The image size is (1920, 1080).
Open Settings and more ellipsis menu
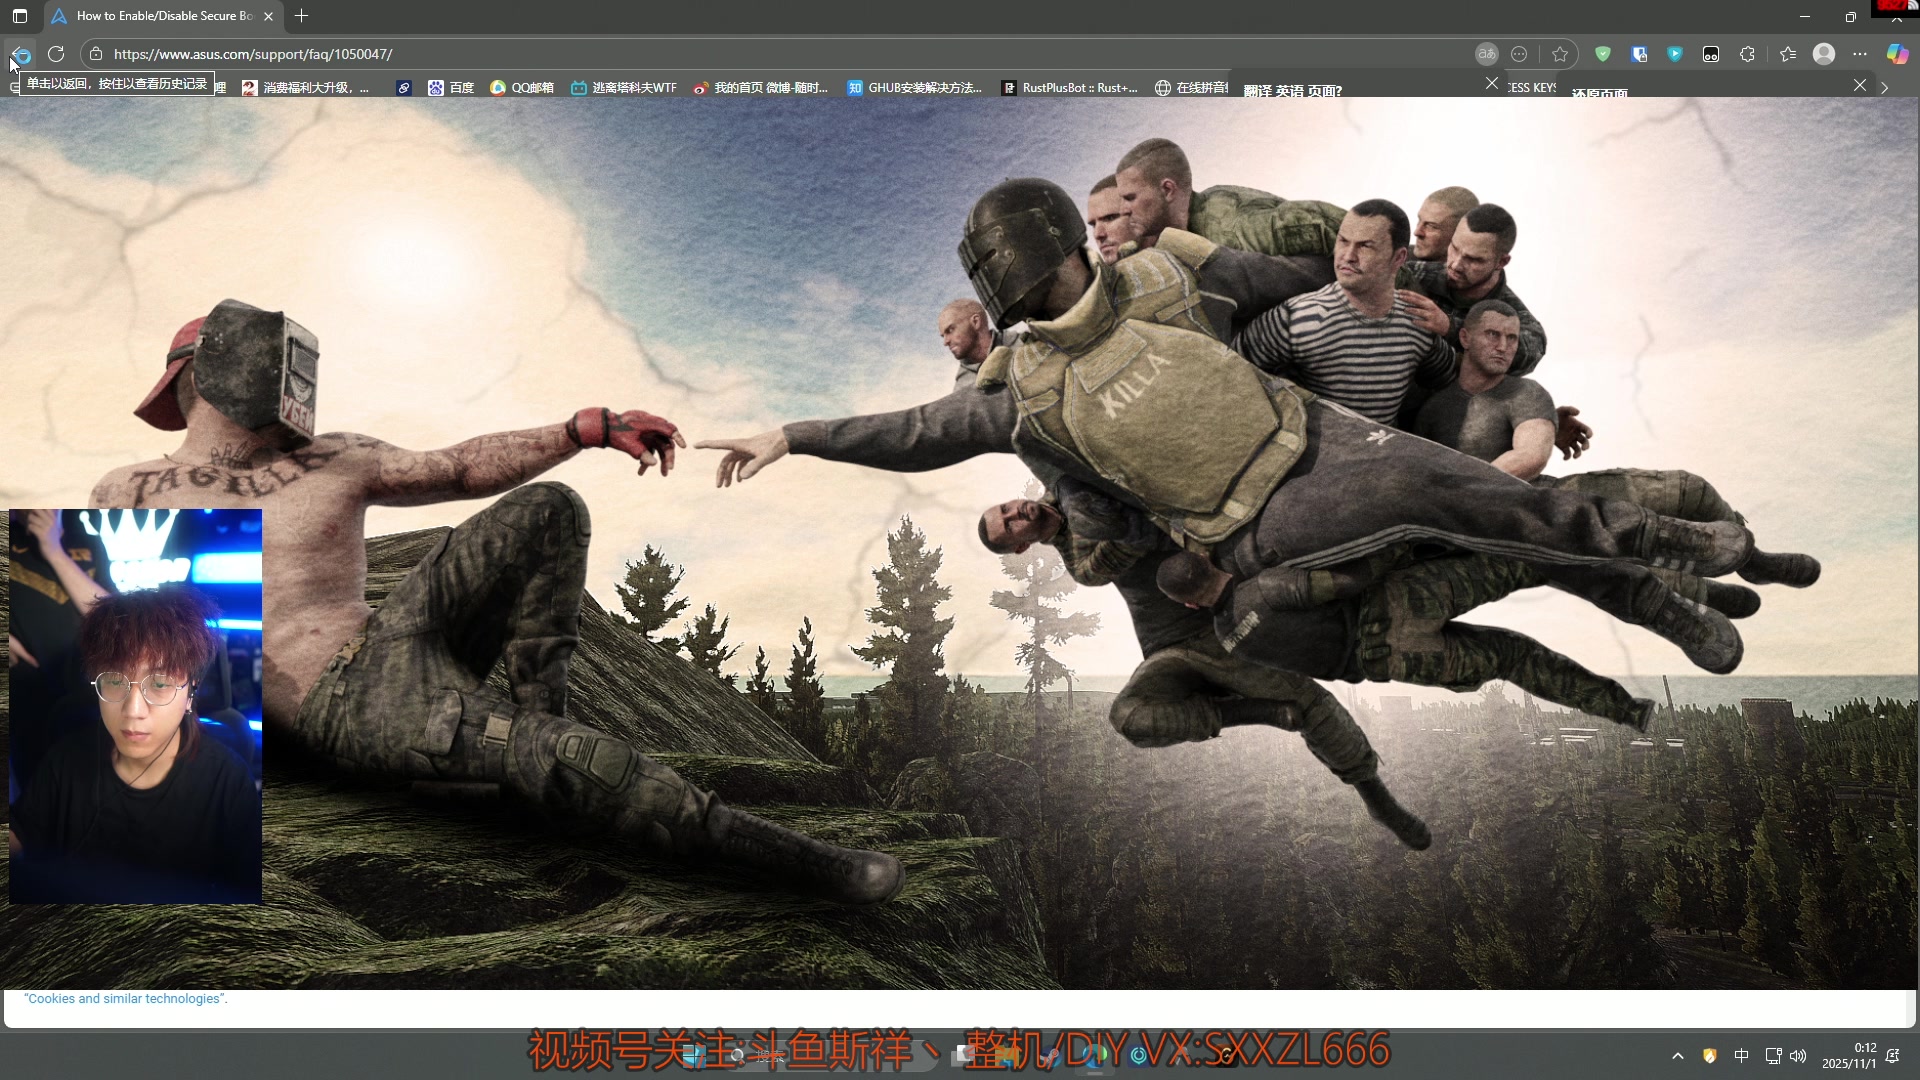[1860, 54]
